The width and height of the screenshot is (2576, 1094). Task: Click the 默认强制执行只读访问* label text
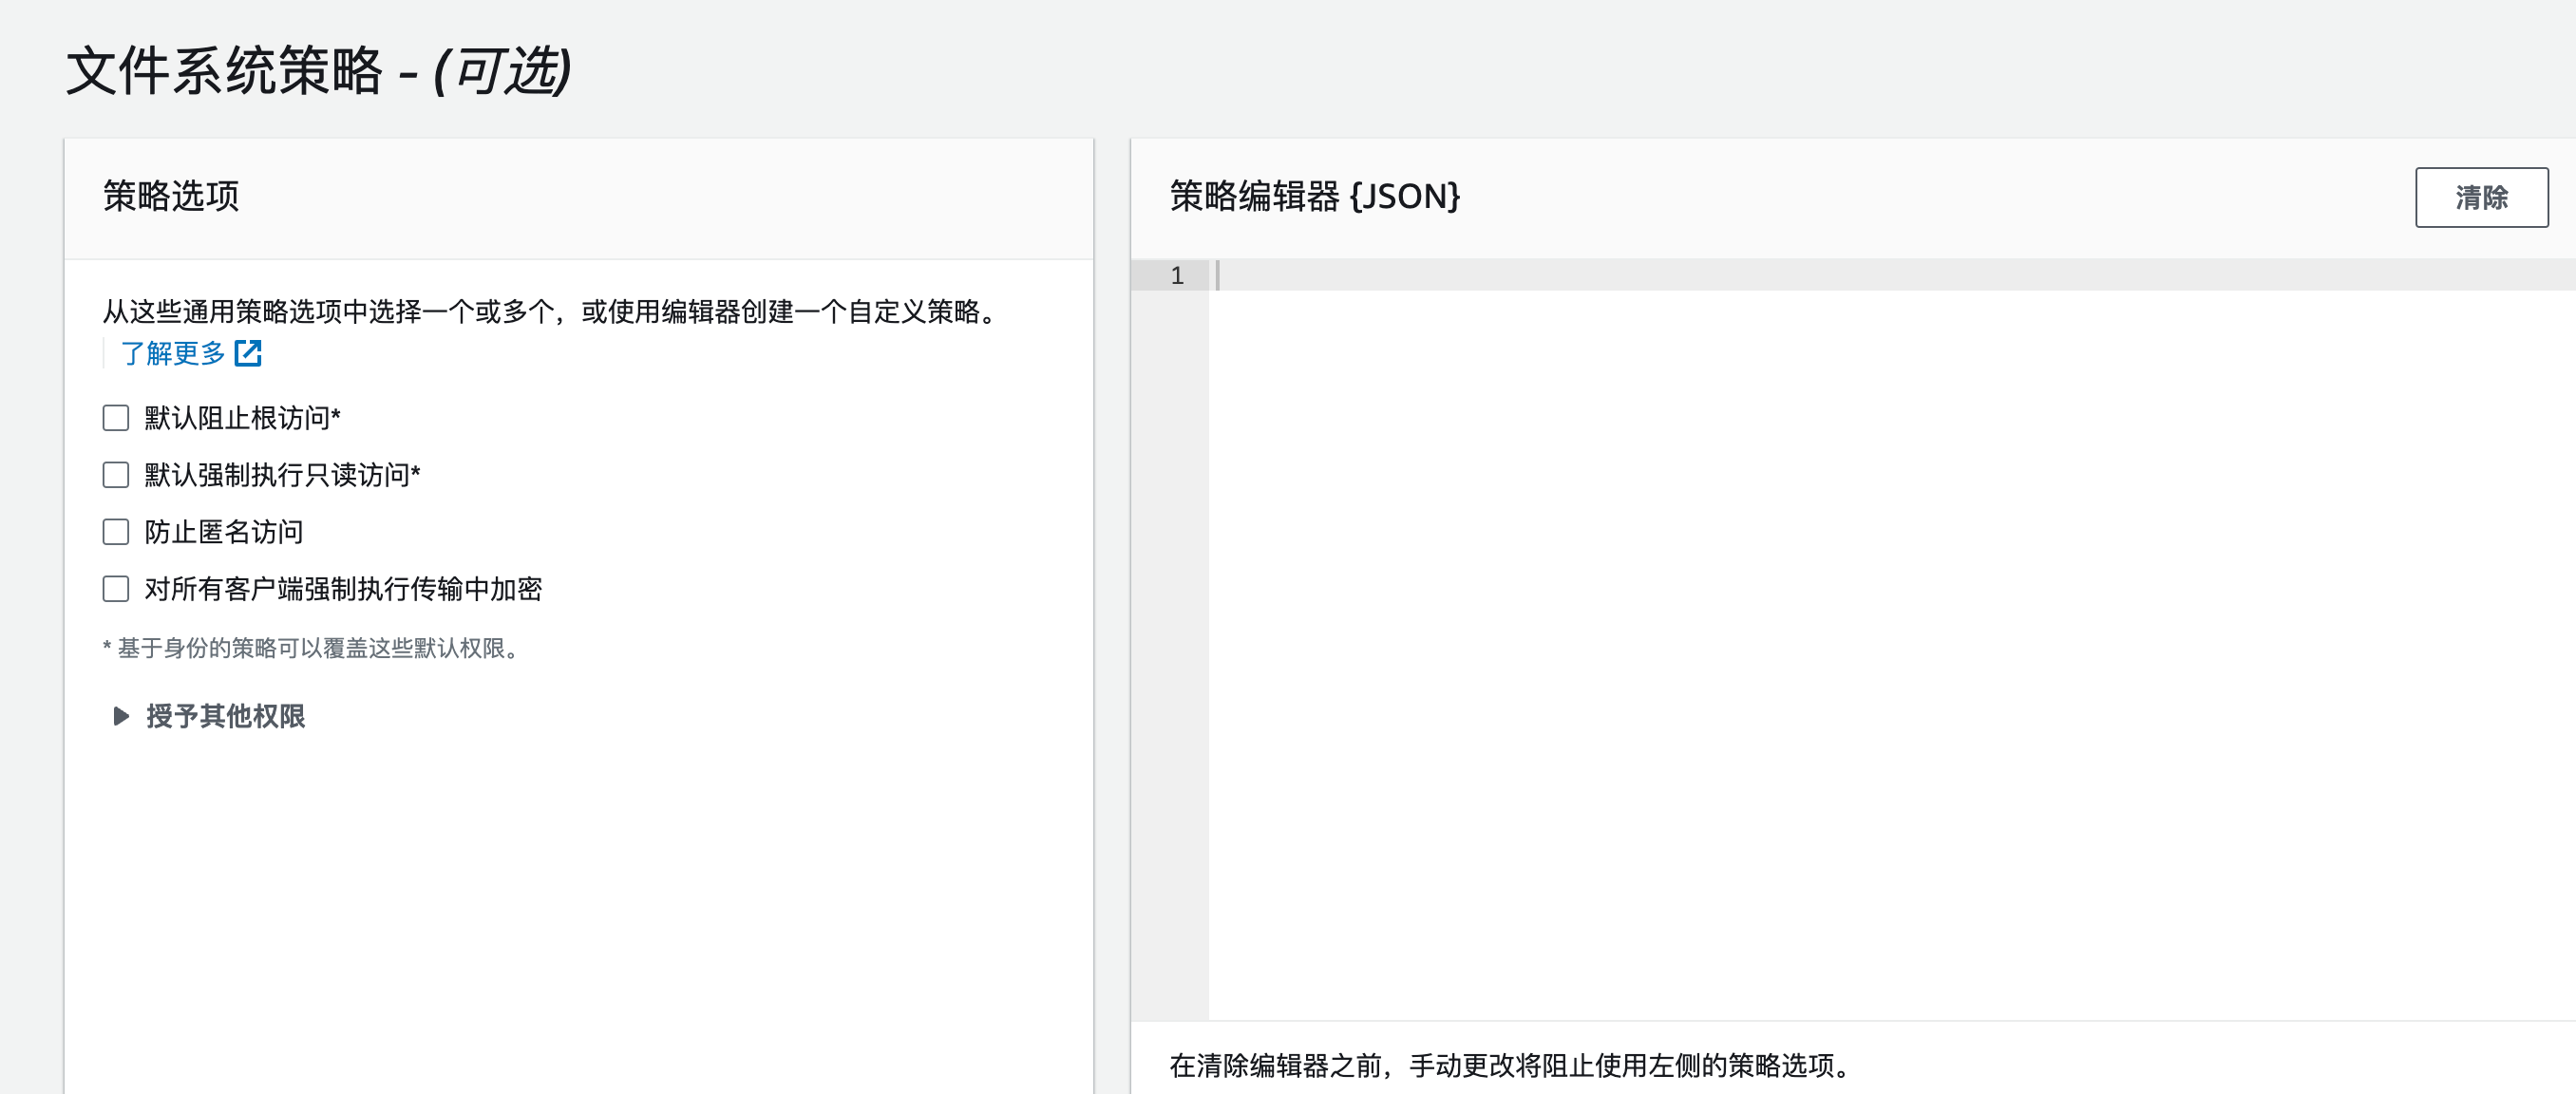pos(282,475)
